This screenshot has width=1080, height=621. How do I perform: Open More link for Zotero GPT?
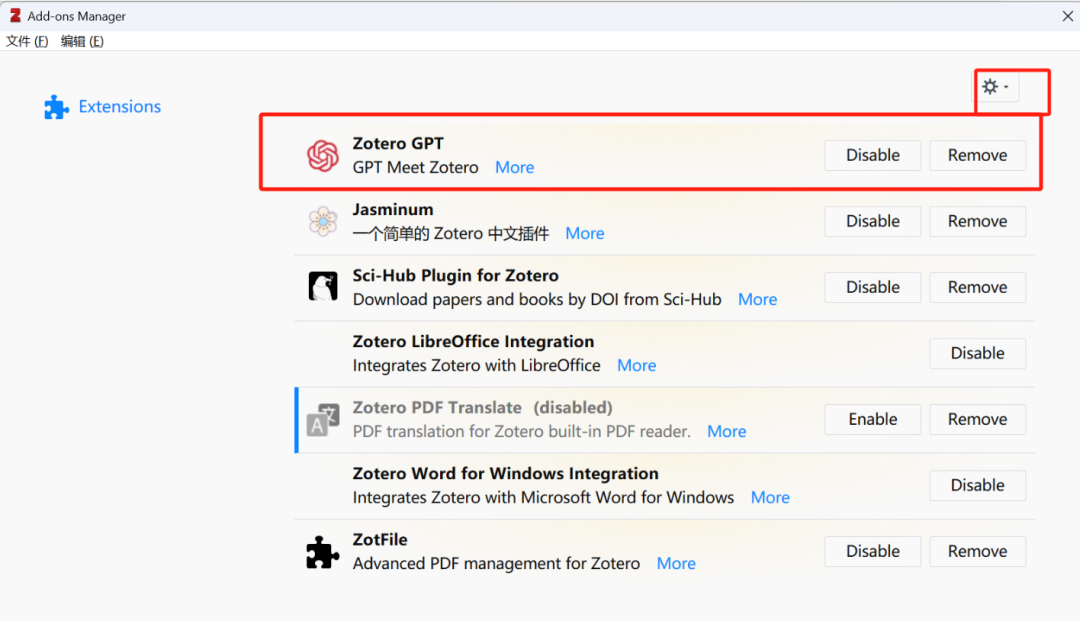tap(515, 167)
